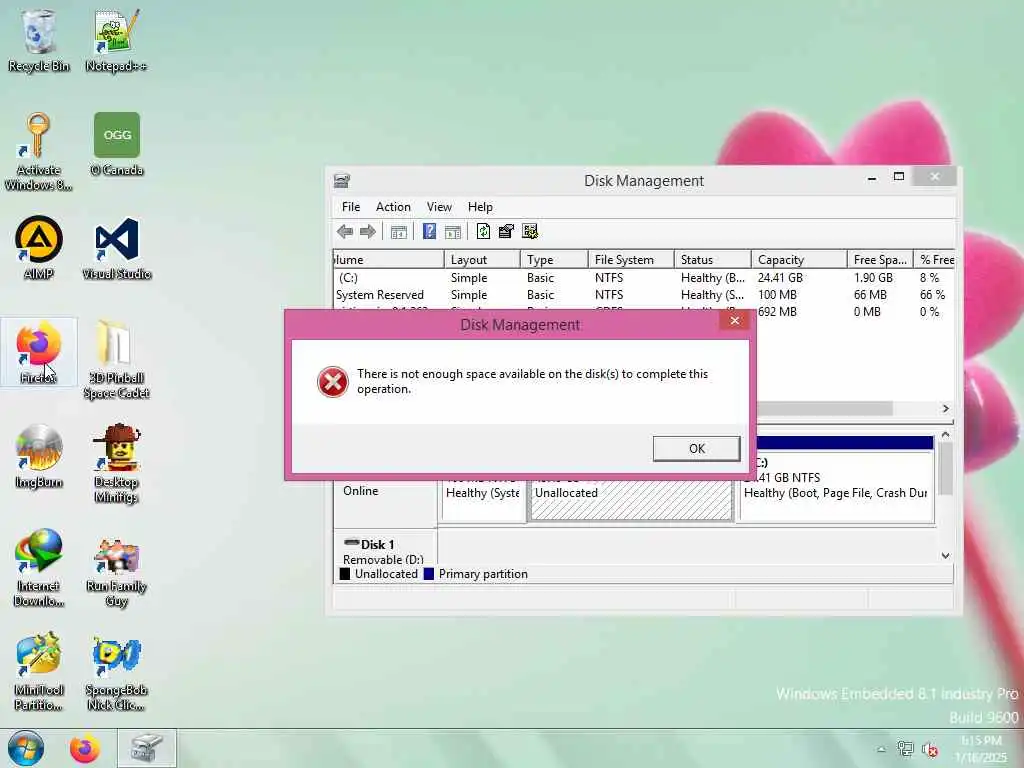
Task: Click OK in the error dialog
Action: [696, 449]
